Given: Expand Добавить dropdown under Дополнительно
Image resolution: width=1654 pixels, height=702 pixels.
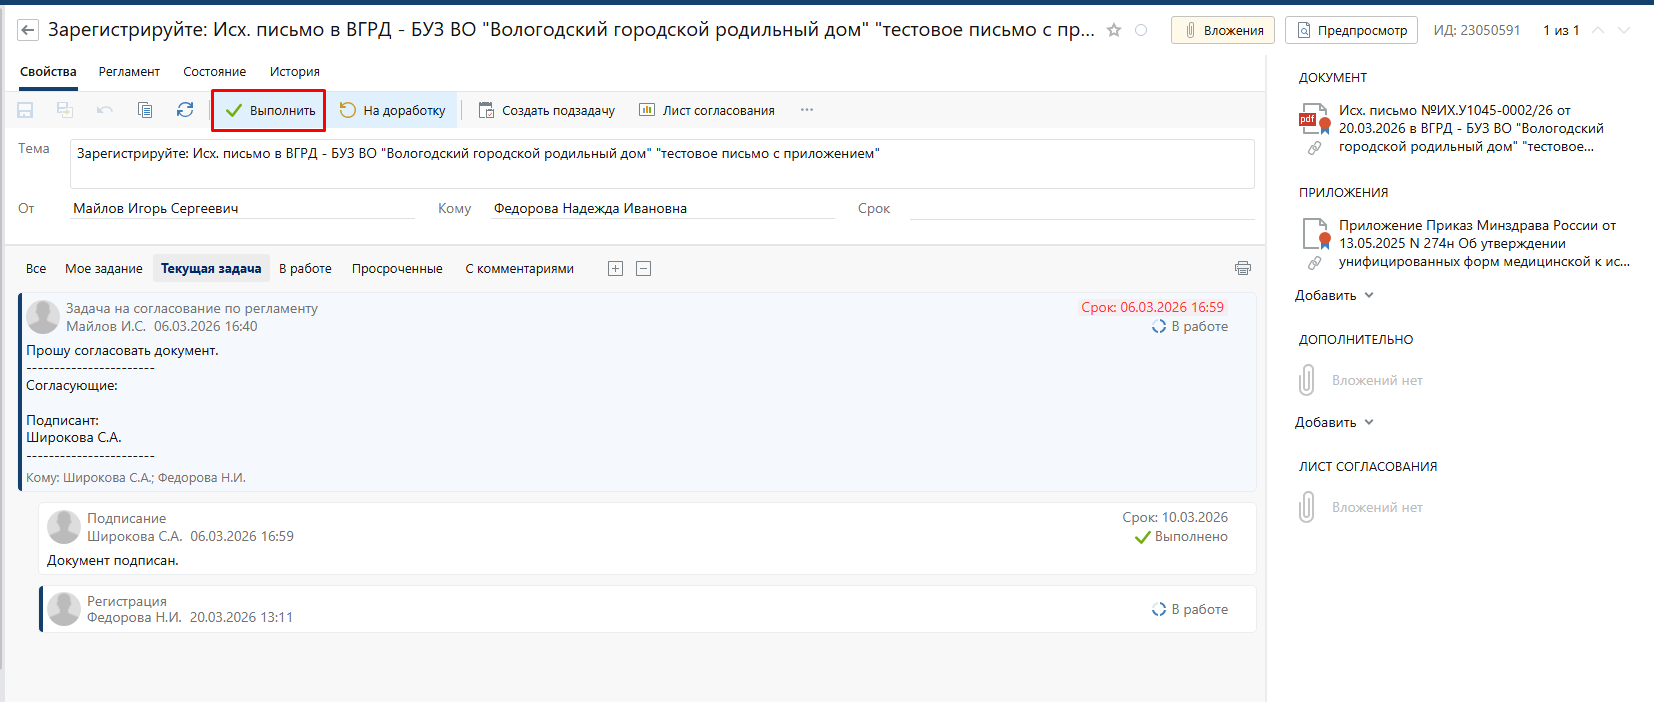Looking at the screenshot, I should 1335,422.
